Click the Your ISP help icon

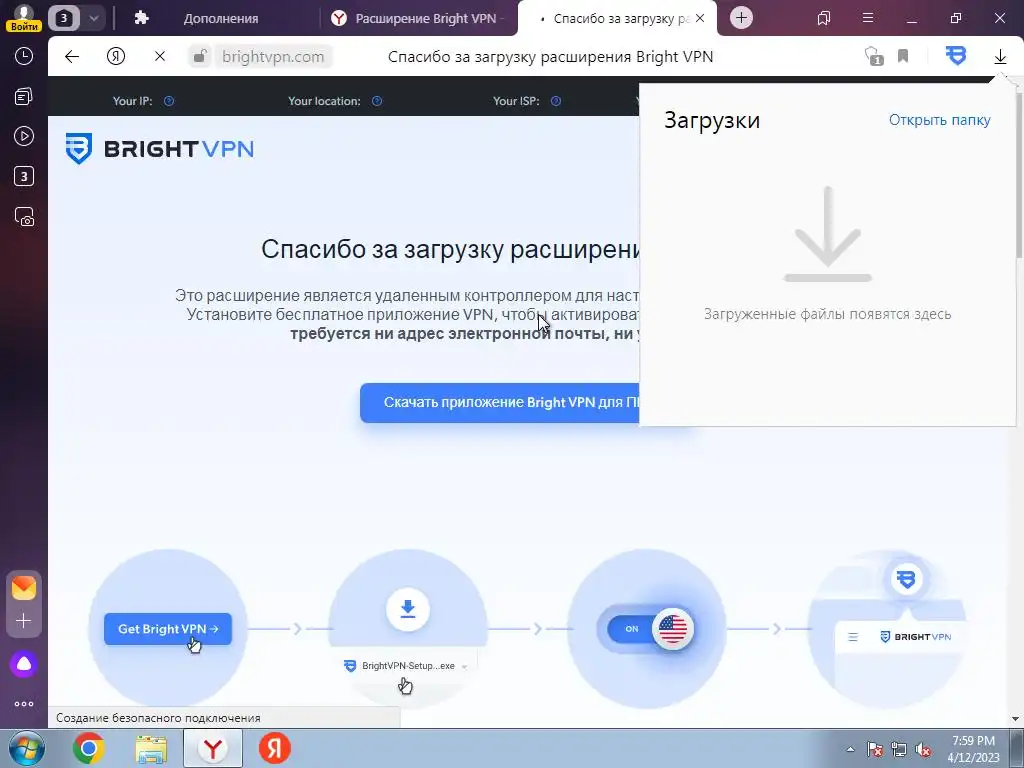click(556, 101)
